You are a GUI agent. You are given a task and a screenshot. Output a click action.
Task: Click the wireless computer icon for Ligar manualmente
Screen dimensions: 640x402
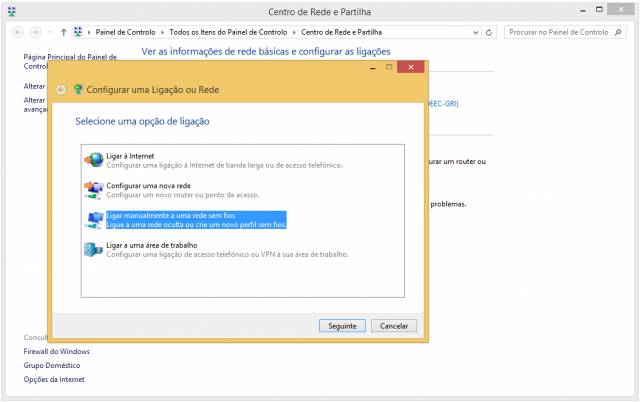coord(94,220)
